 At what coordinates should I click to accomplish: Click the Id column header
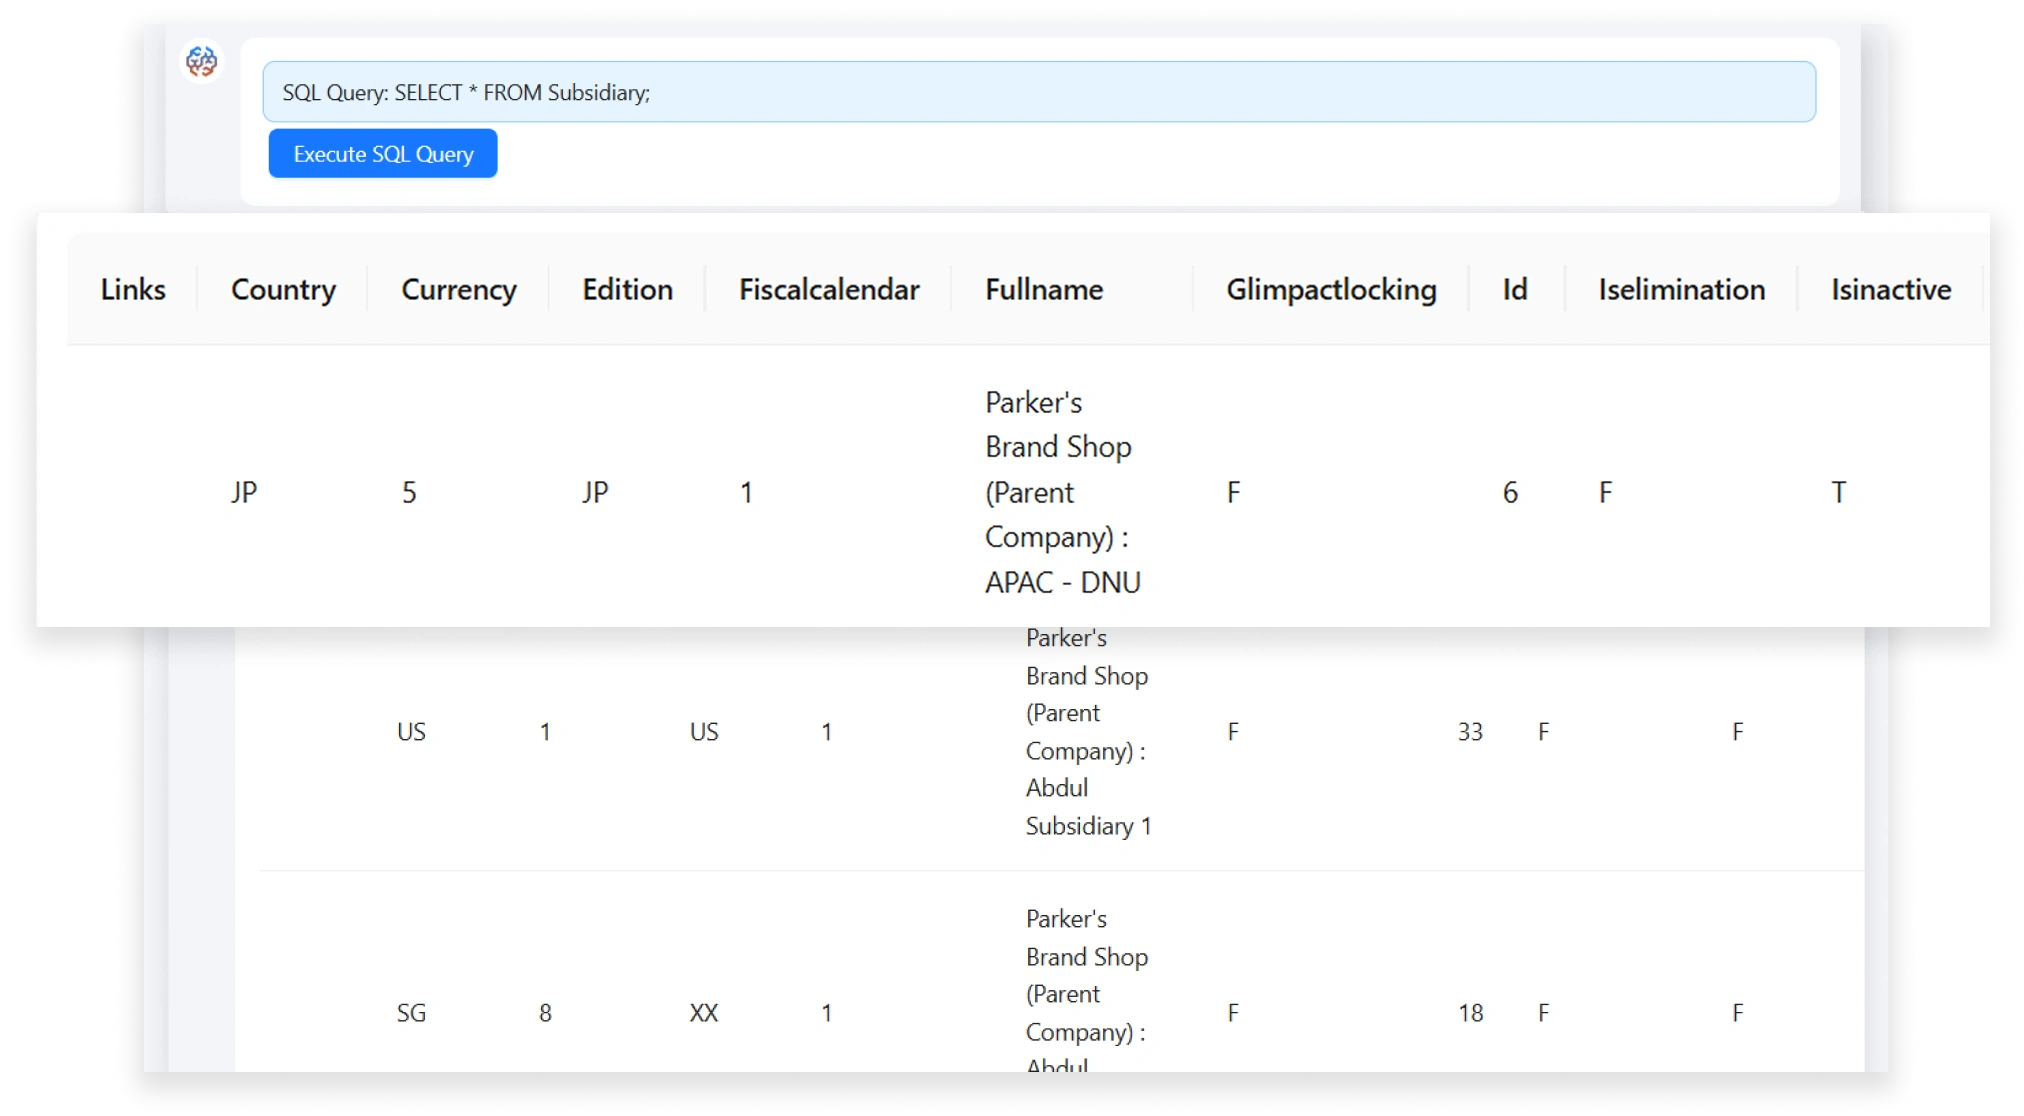[1515, 290]
